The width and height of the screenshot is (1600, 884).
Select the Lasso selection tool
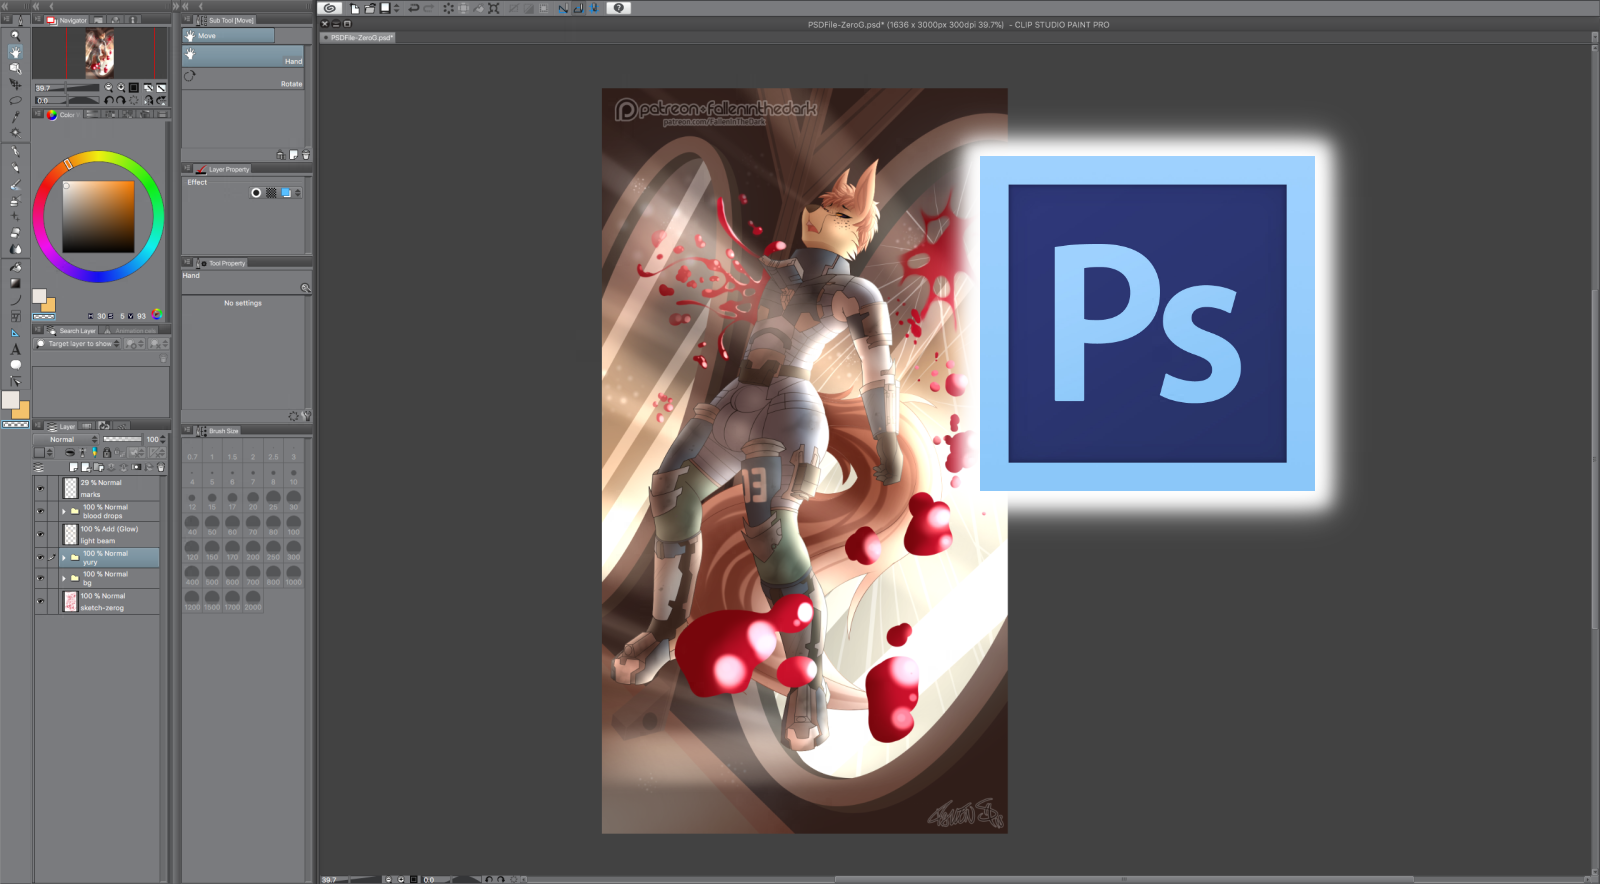pos(15,100)
